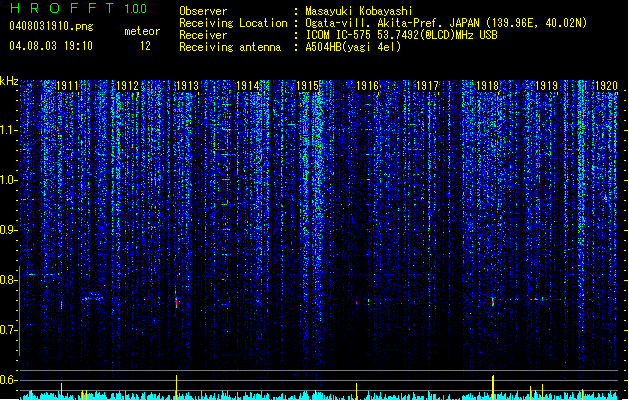
Task: Click the 1.0 frequency axis label
Action: pyautogui.click(x=9, y=180)
